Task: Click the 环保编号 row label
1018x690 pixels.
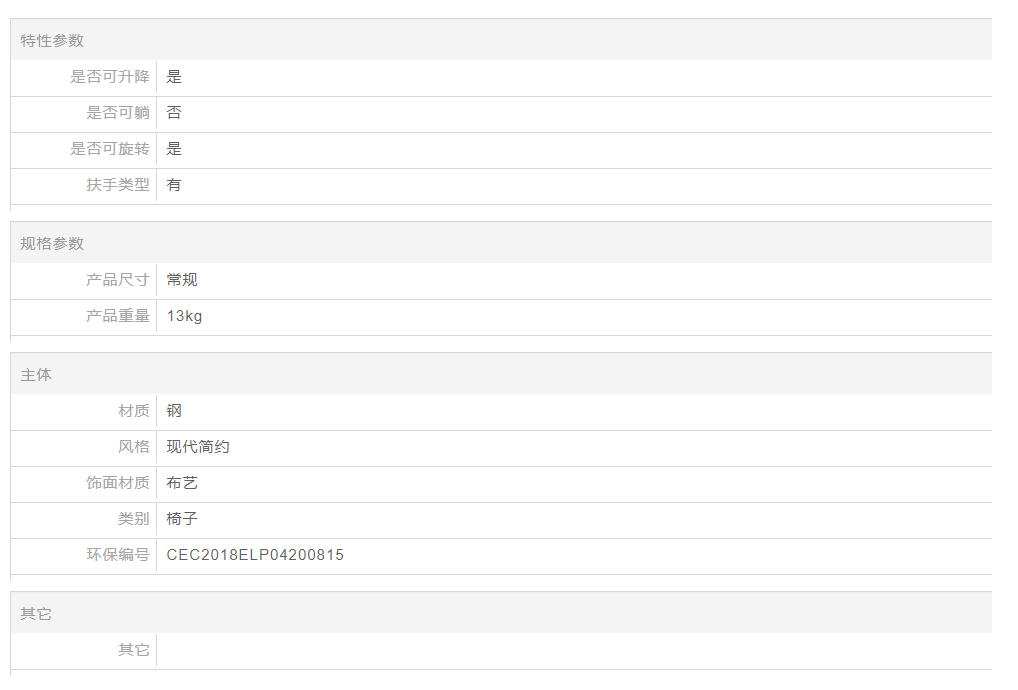Action: point(117,555)
